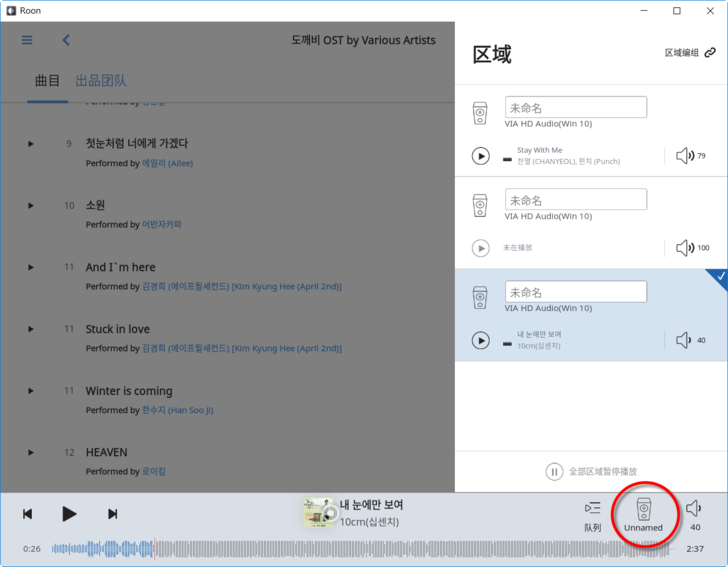728x567 pixels.
Task: Edit name field of the 未在播放 zone
Action: pyautogui.click(x=576, y=200)
